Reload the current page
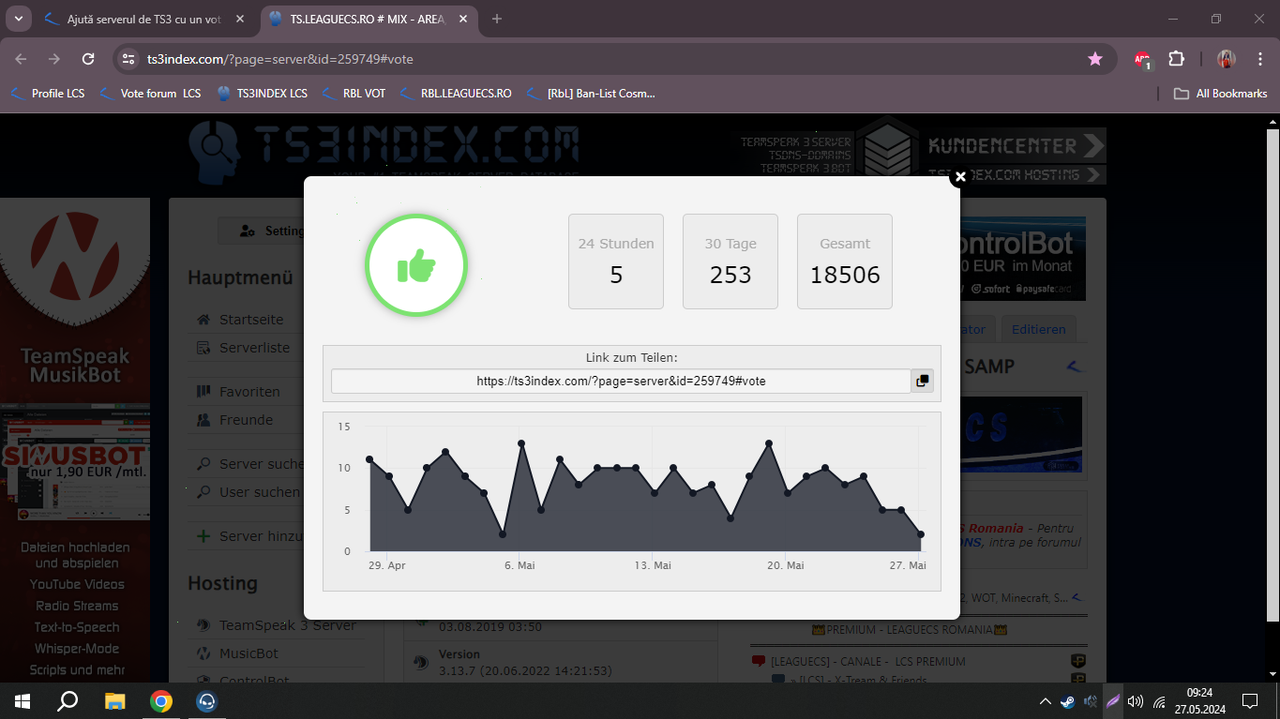The height and width of the screenshot is (719, 1280). point(88,59)
